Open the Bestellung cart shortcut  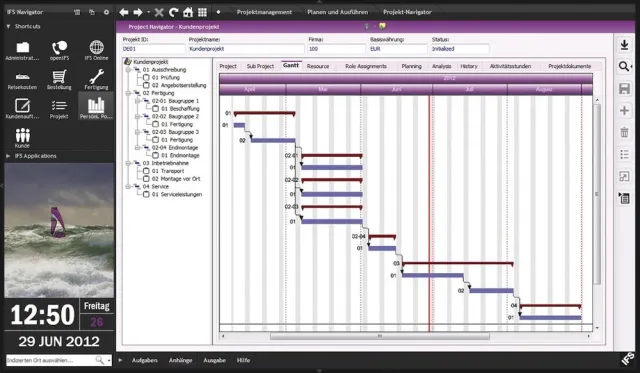(59, 80)
